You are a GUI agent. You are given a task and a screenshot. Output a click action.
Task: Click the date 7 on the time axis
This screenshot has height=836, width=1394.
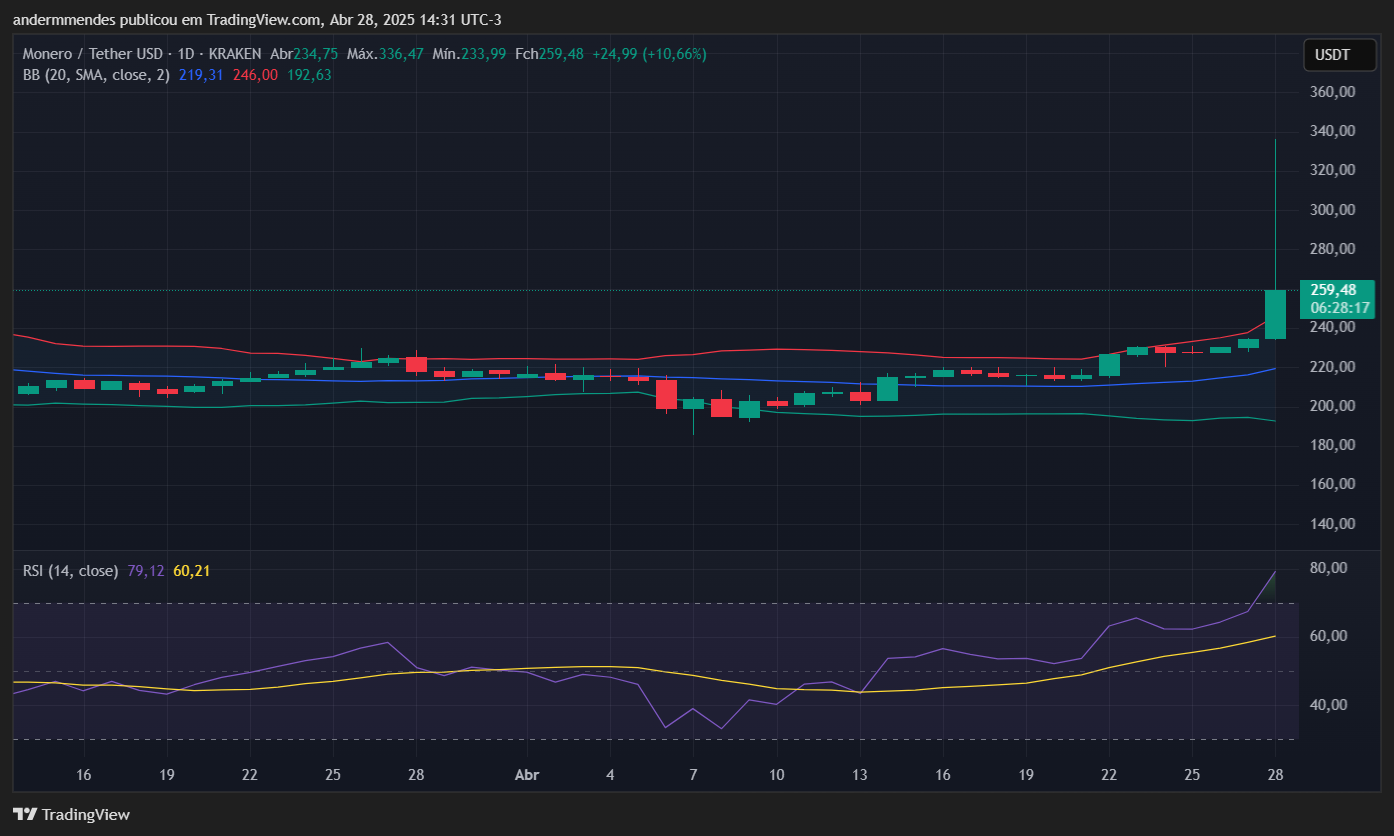tap(693, 775)
